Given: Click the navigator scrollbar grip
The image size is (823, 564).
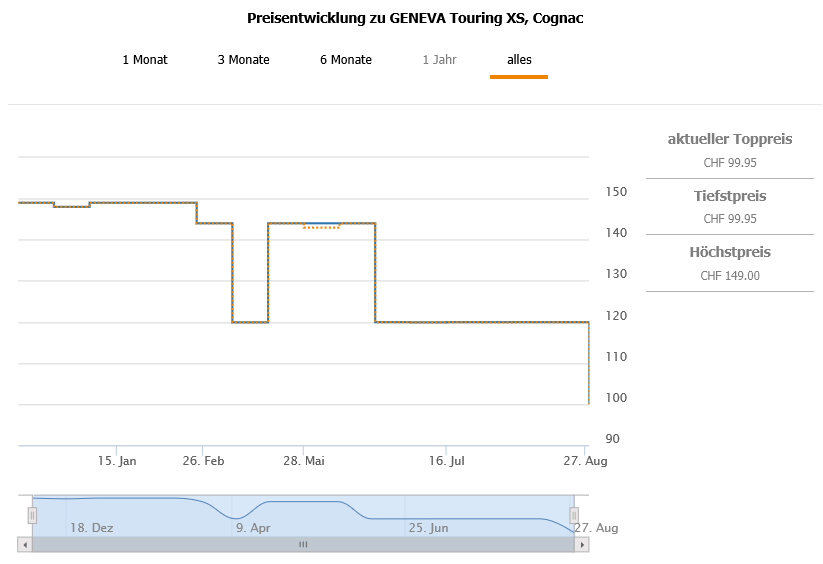Looking at the screenshot, I should pyautogui.click(x=303, y=545).
